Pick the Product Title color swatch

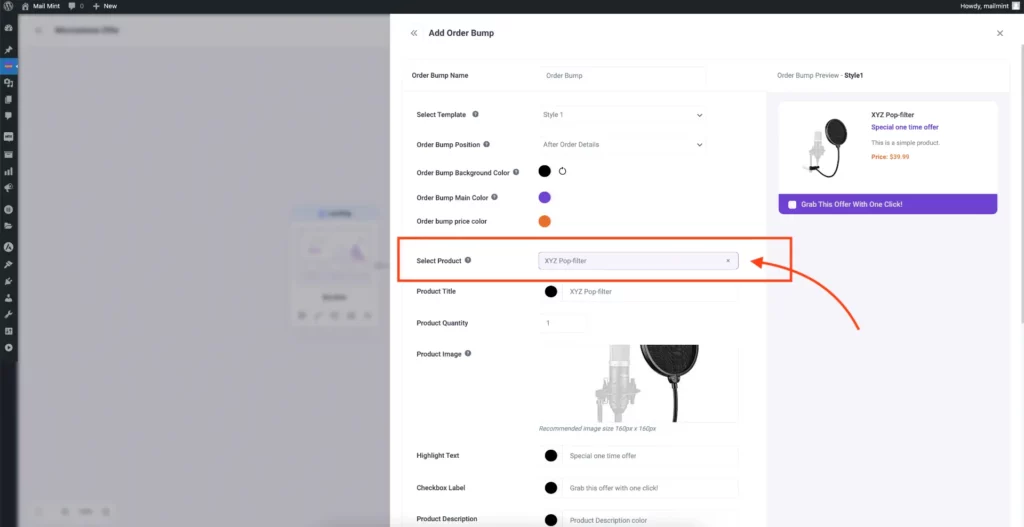click(x=551, y=291)
